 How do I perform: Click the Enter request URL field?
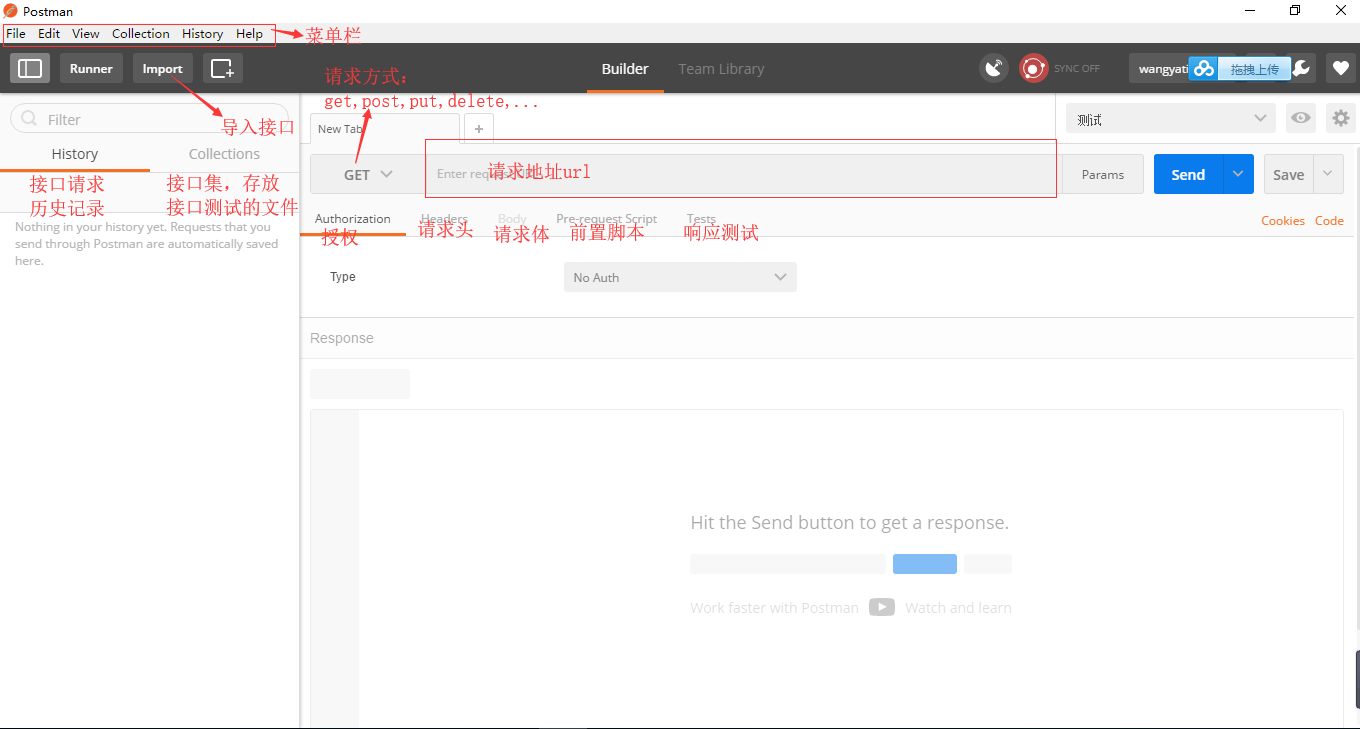pos(741,174)
